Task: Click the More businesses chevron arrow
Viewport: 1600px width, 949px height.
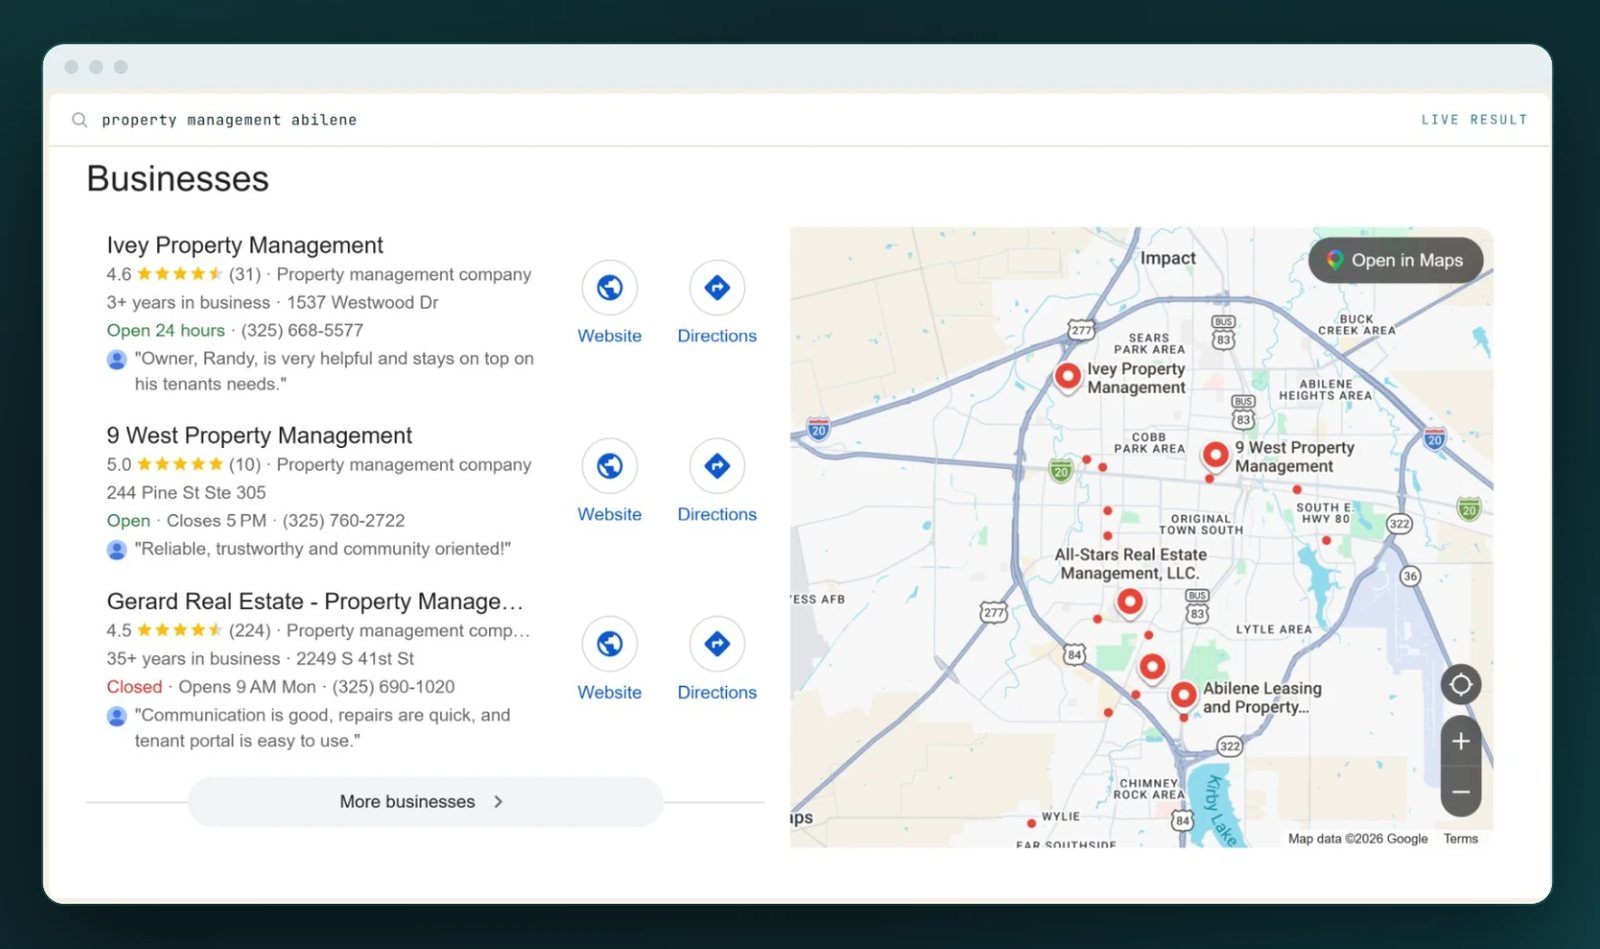Action: tap(498, 802)
